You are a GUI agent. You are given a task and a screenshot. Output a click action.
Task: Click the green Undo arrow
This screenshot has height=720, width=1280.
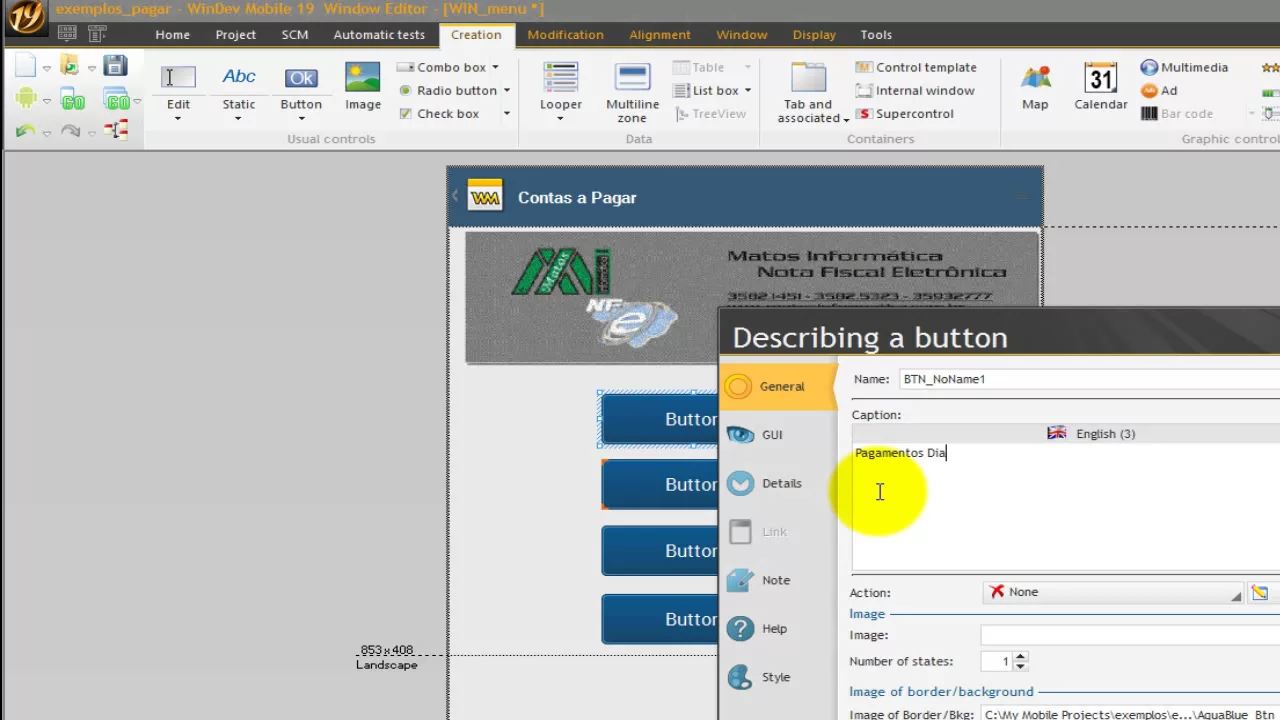pyautogui.click(x=25, y=131)
